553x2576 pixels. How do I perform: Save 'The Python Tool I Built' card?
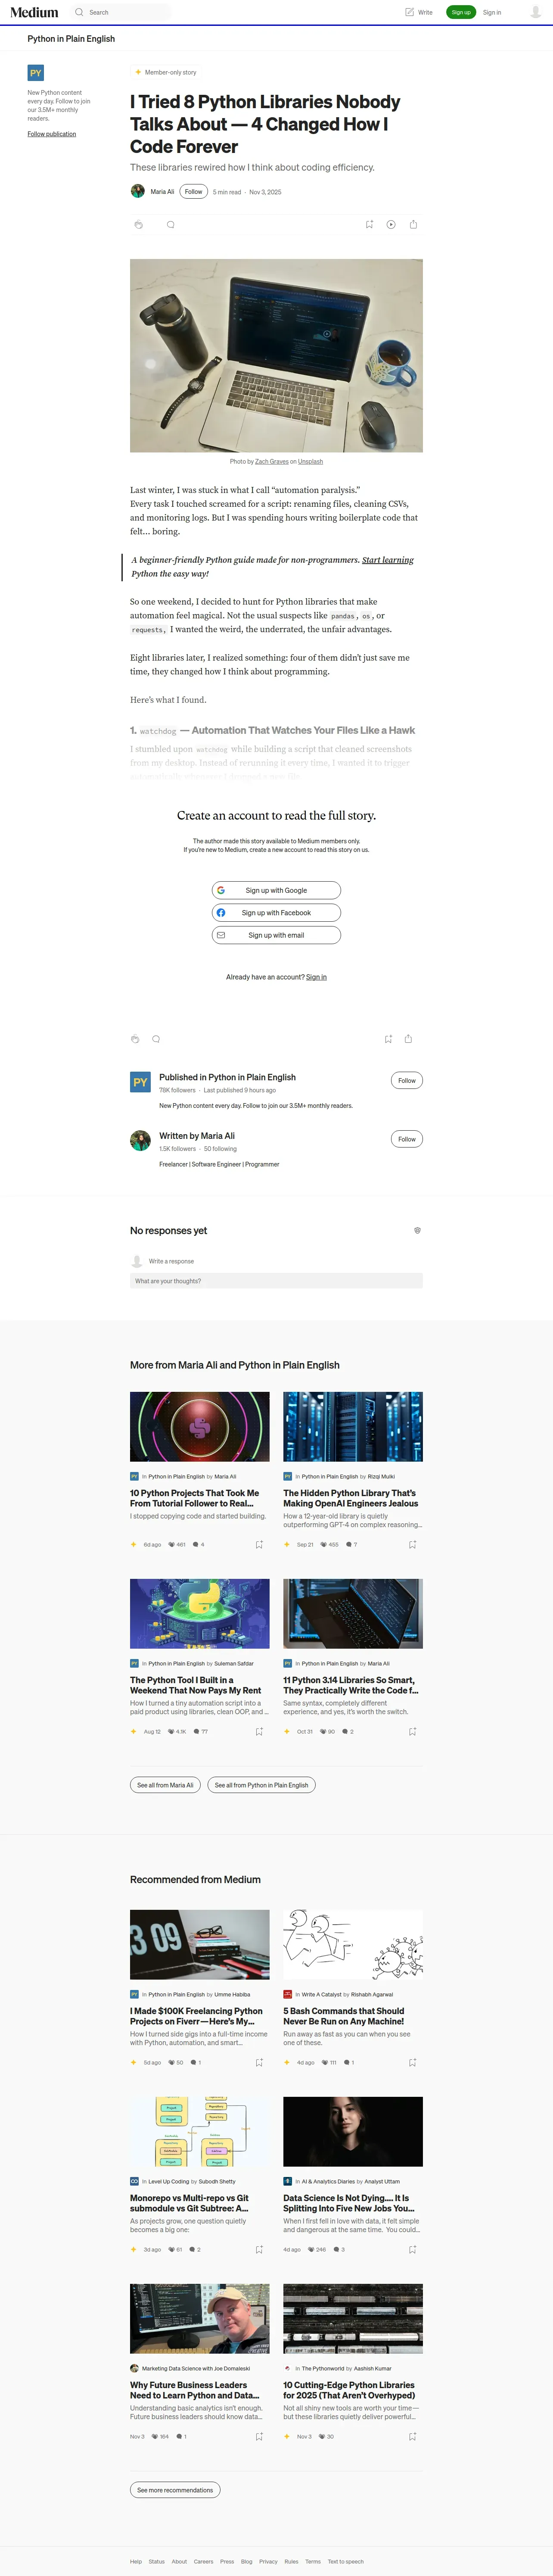click(259, 1732)
